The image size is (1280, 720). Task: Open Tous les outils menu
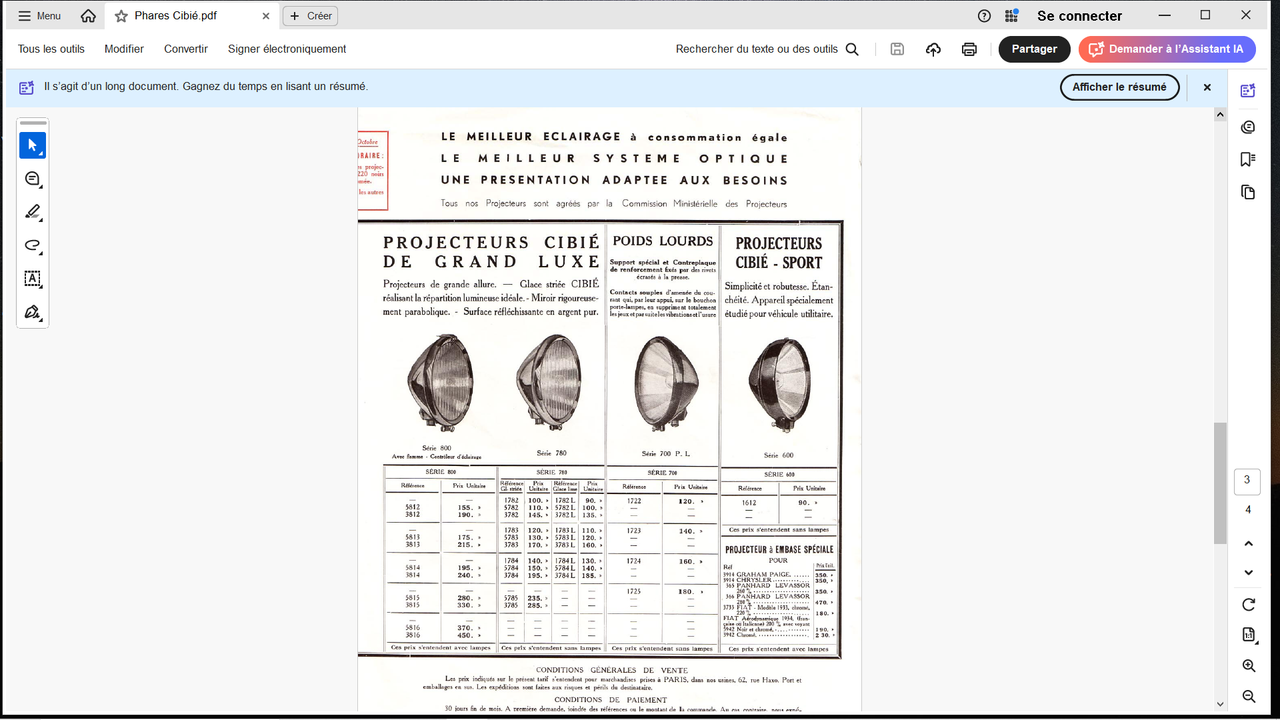51,49
